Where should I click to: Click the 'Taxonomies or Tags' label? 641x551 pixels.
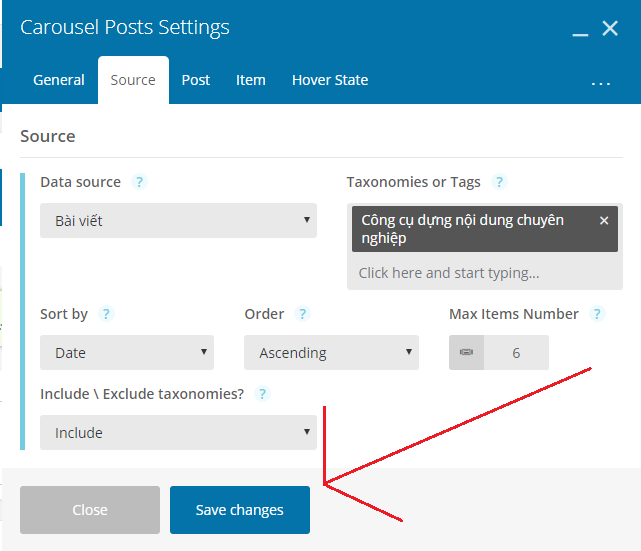coord(413,182)
